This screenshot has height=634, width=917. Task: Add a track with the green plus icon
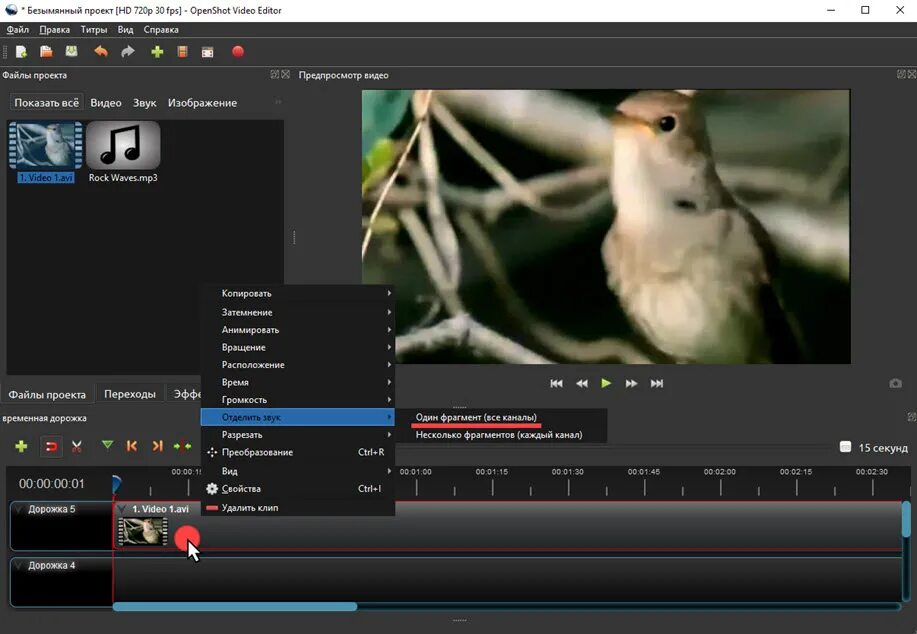pos(21,446)
